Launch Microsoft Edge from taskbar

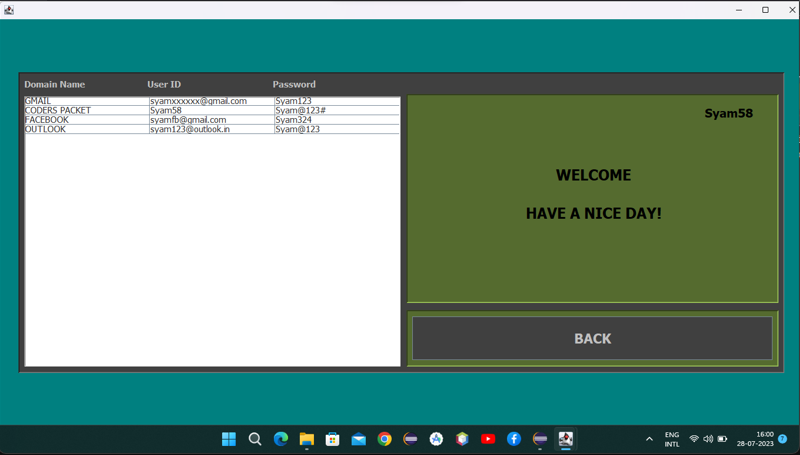pyautogui.click(x=281, y=439)
